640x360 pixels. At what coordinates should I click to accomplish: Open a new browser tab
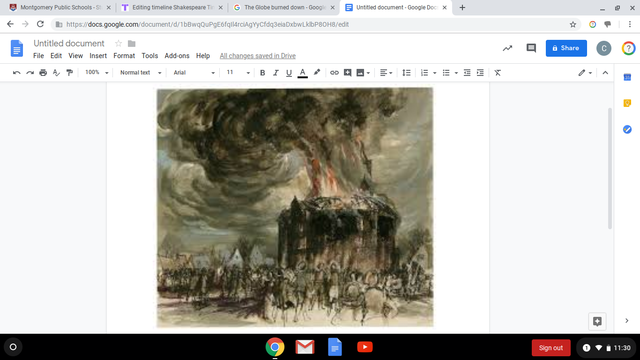pyautogui.click(x=462, y=7)
